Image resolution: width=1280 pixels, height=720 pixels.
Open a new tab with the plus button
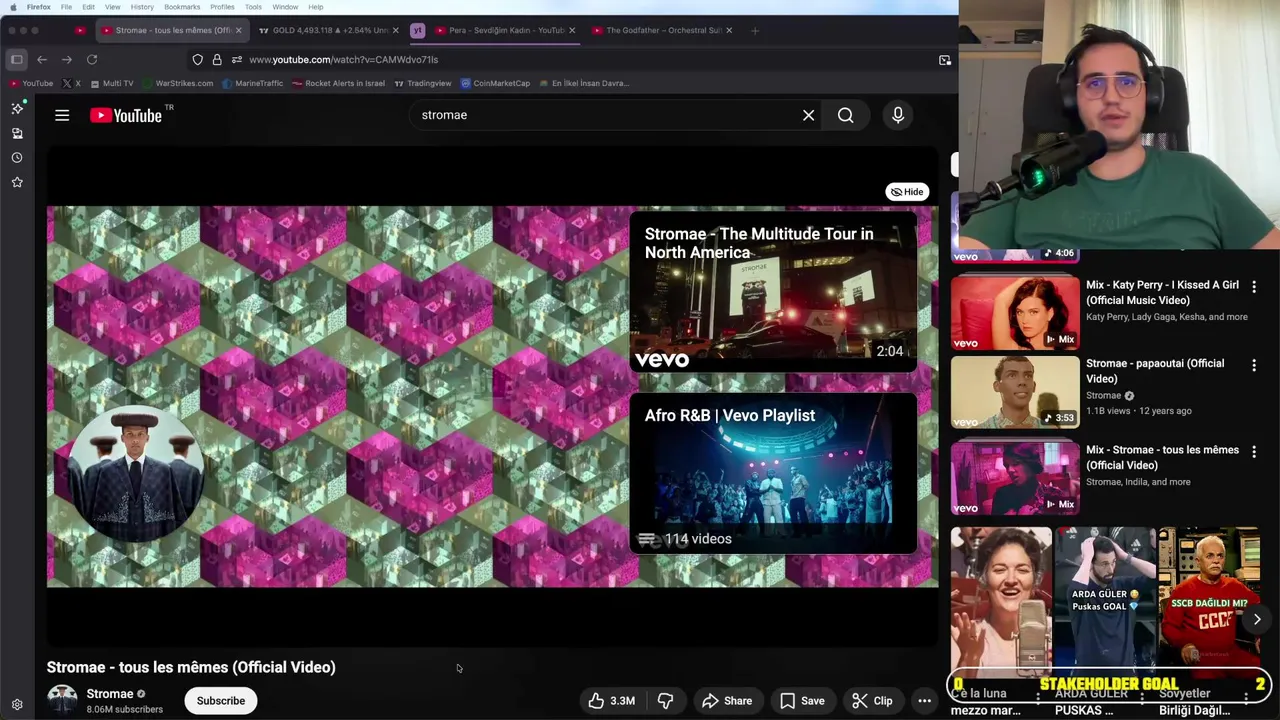(x=755, y=30)
